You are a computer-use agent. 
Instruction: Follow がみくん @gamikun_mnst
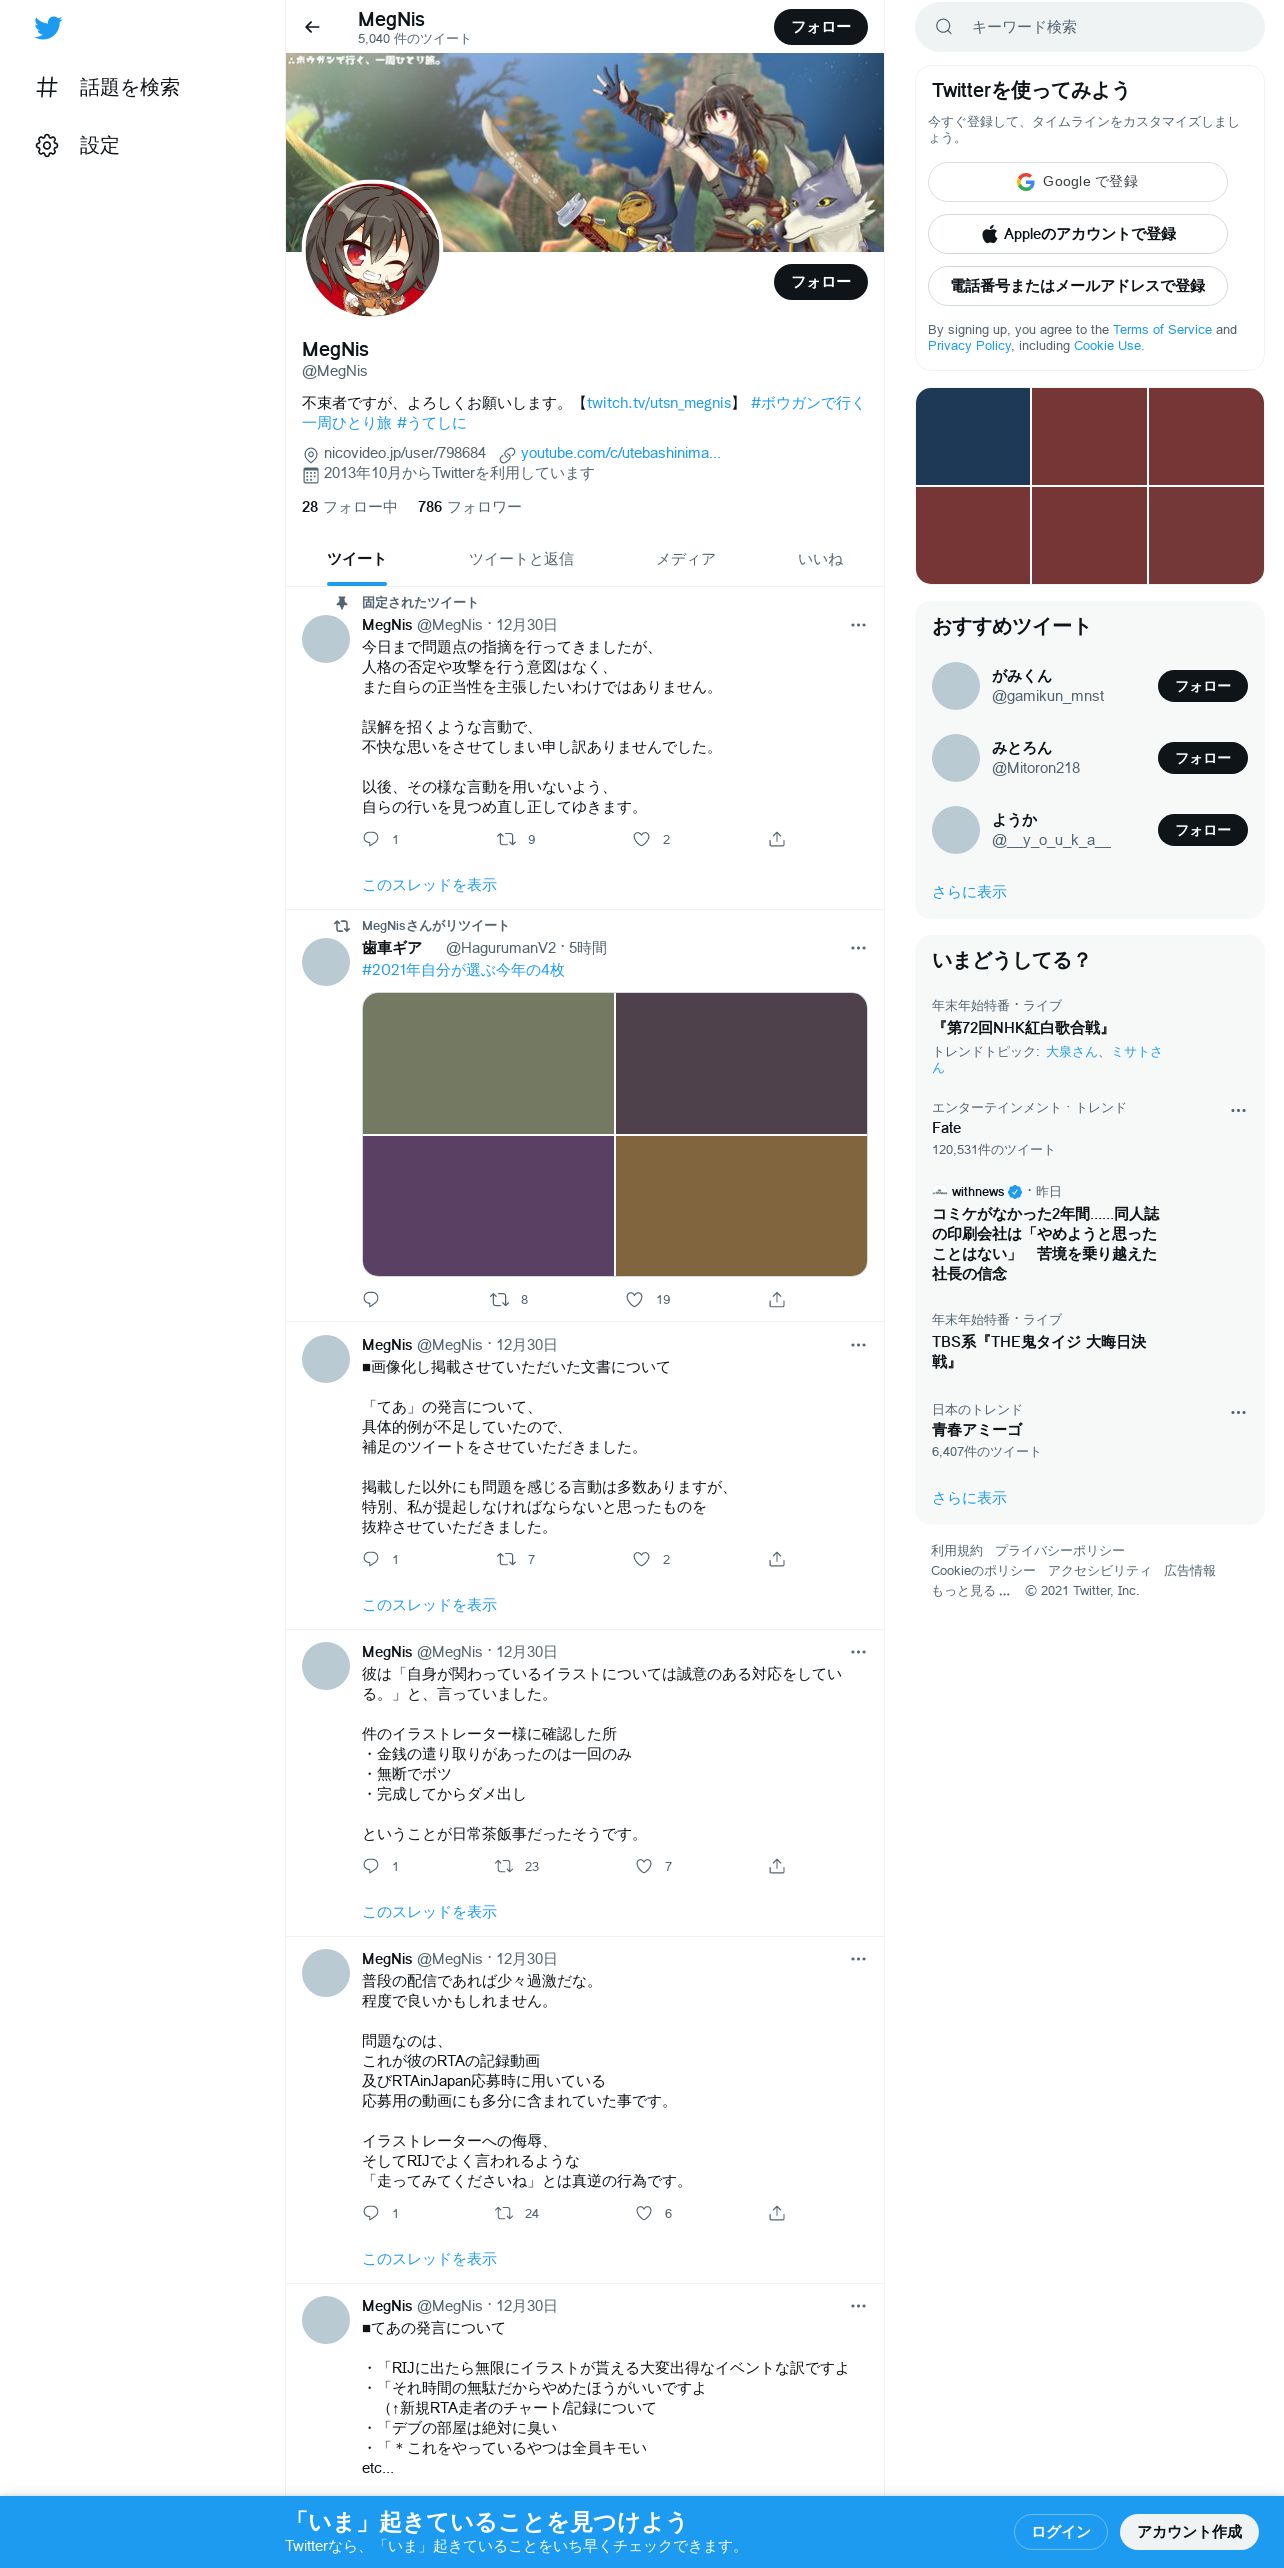pos(1203,686)
